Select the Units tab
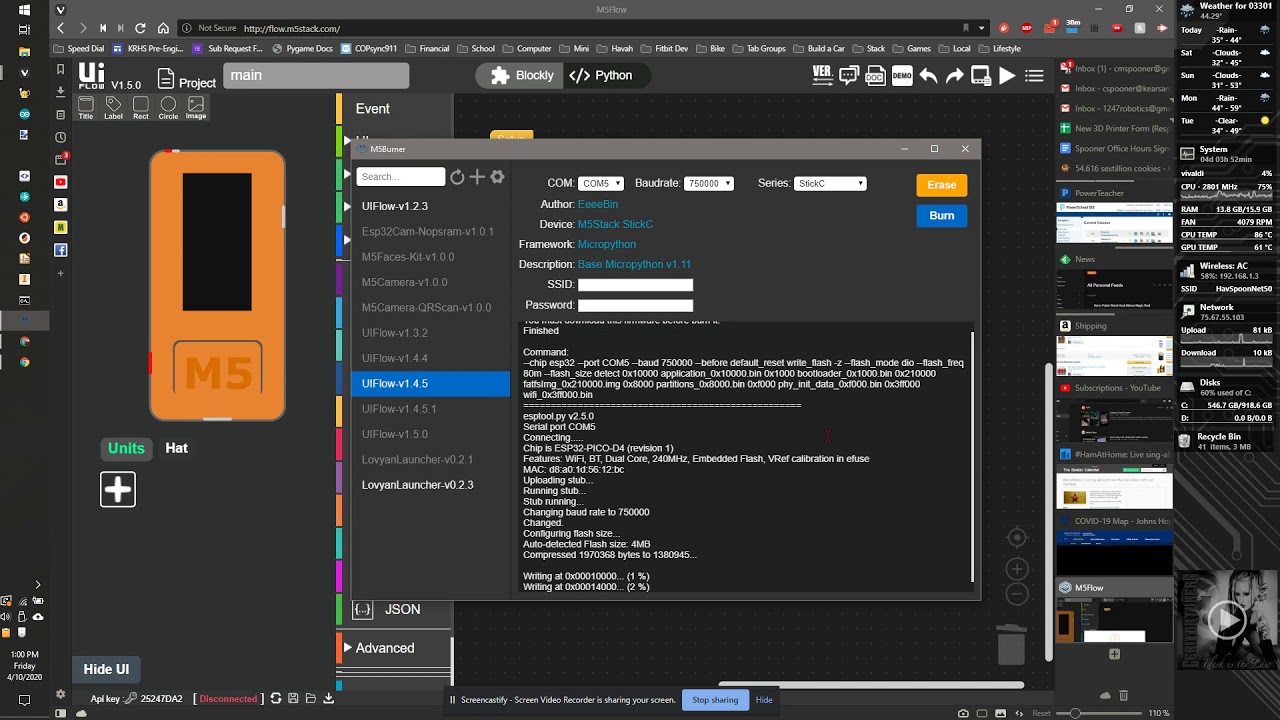The image size is (1280, 720). pos(126,448)
